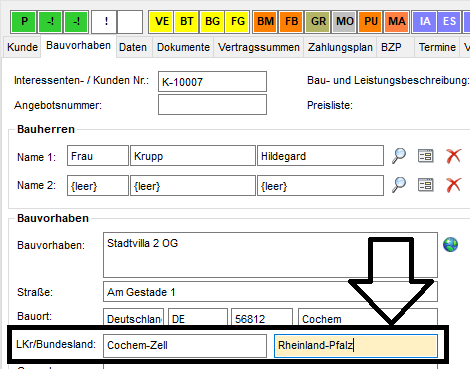The height and width of the screenshot is (369, 470).
Task: Select the yellow BT status button
Action: tap(187, 22)
